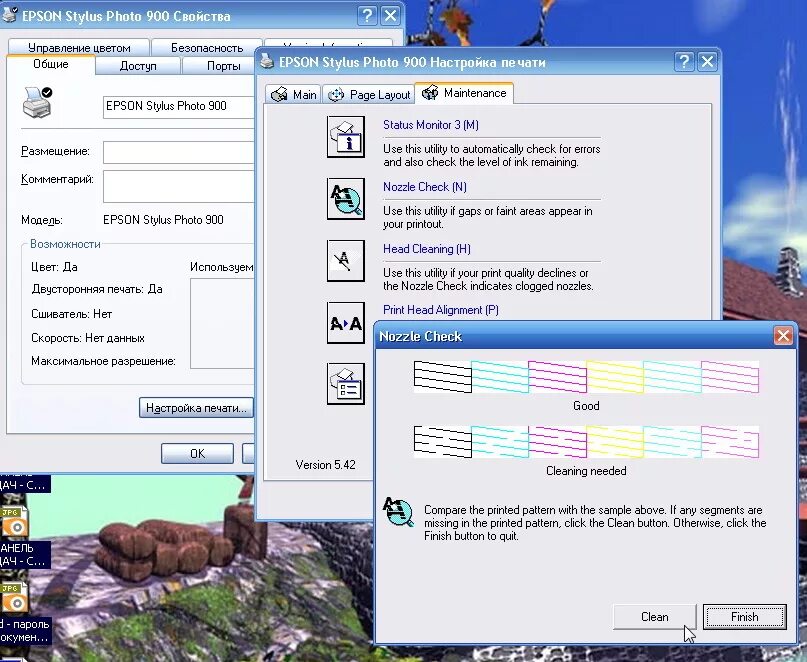Click the Finish button

(744, 617)
